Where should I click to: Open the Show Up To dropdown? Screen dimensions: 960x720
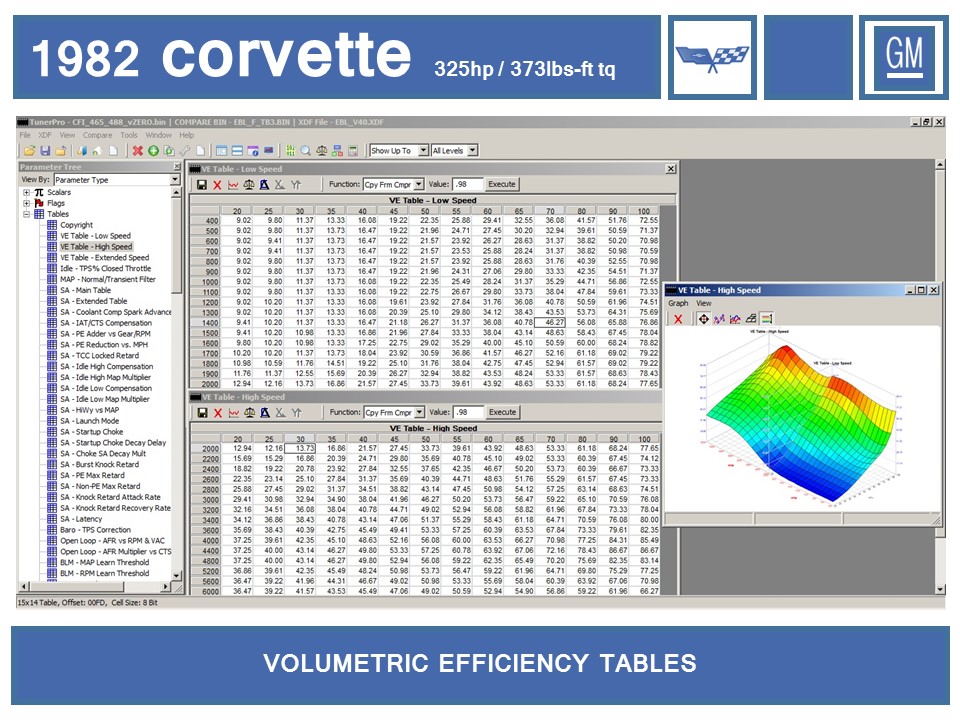tap(423, 151)
